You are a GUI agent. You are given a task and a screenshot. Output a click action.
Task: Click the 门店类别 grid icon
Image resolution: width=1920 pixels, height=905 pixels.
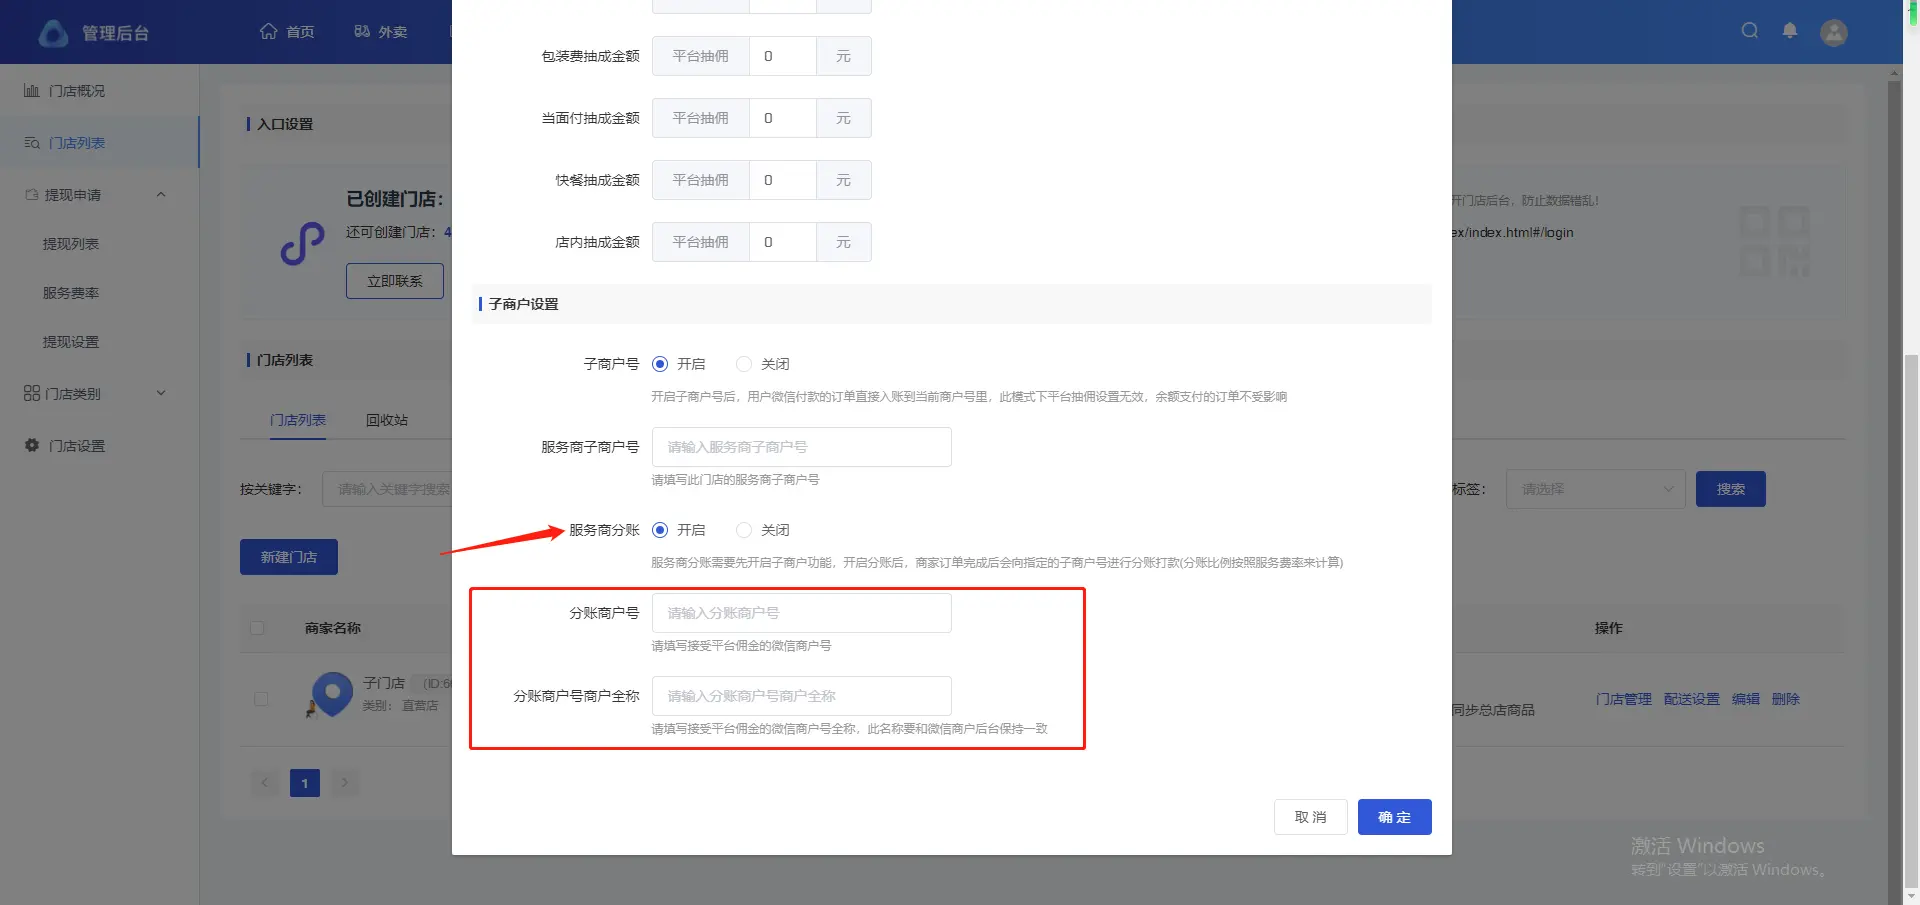[32, 393]
